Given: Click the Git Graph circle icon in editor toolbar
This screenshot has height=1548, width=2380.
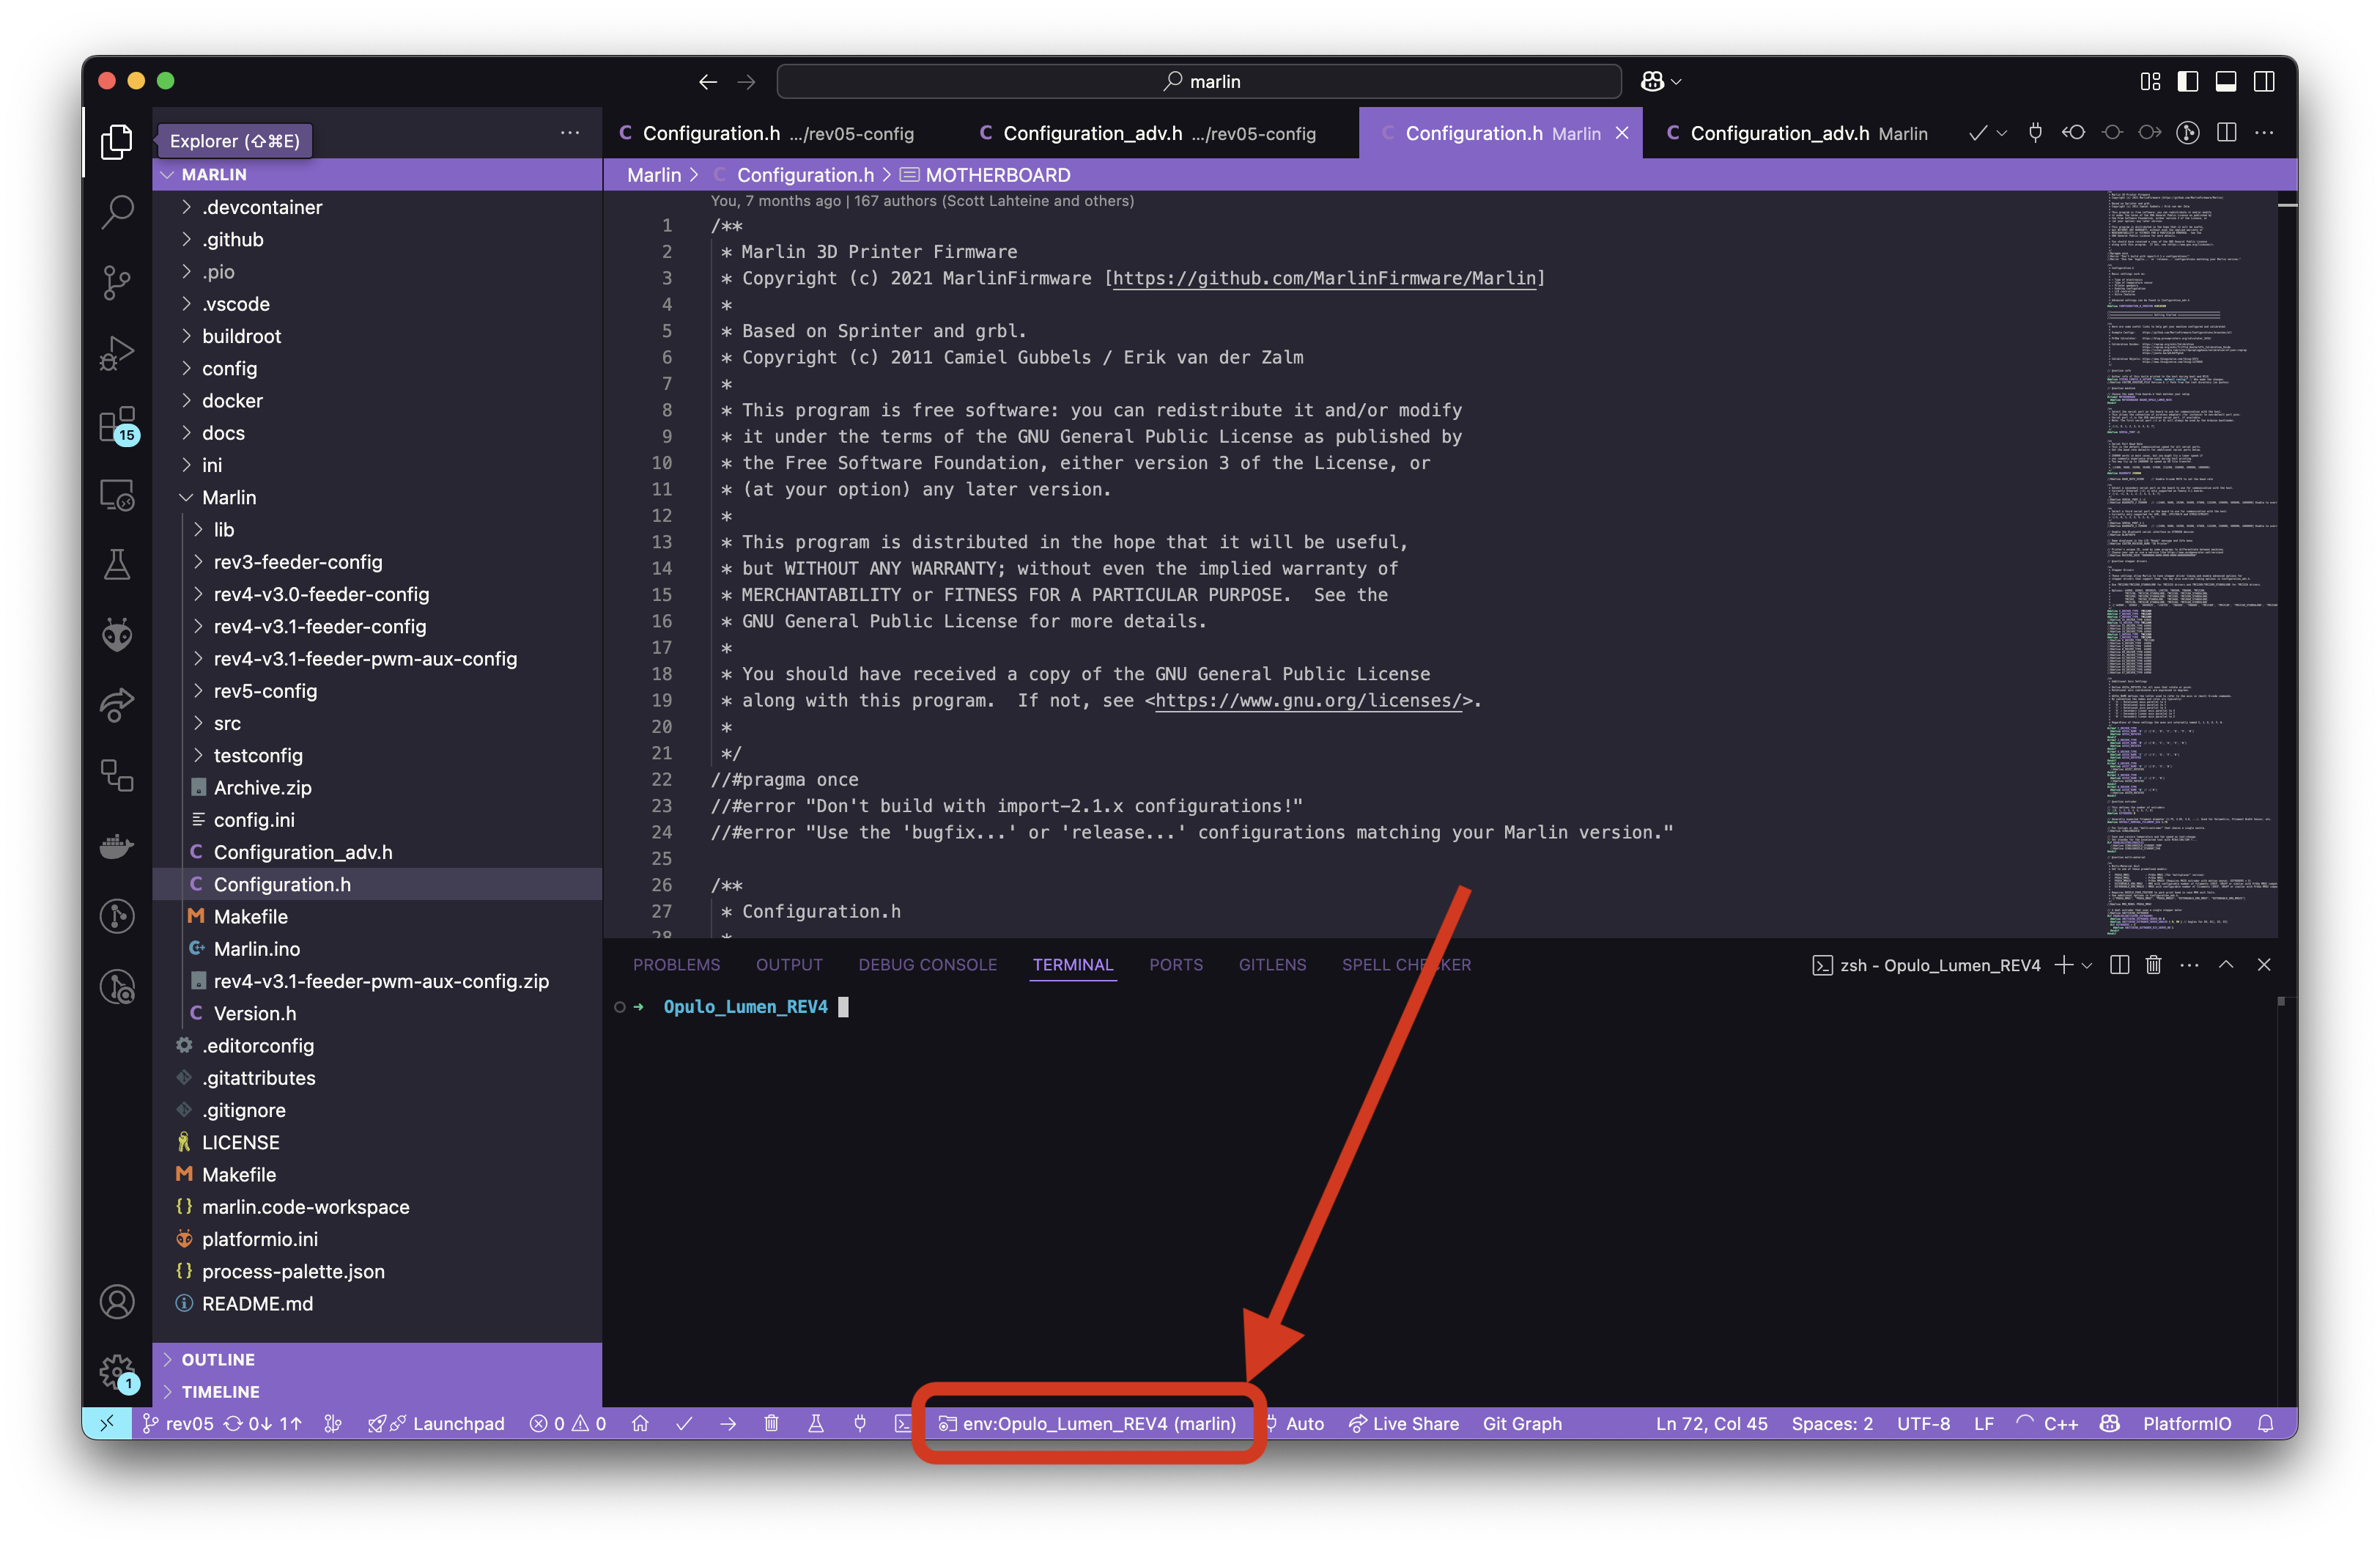Looking at the screenshot, I should 2187,132.
